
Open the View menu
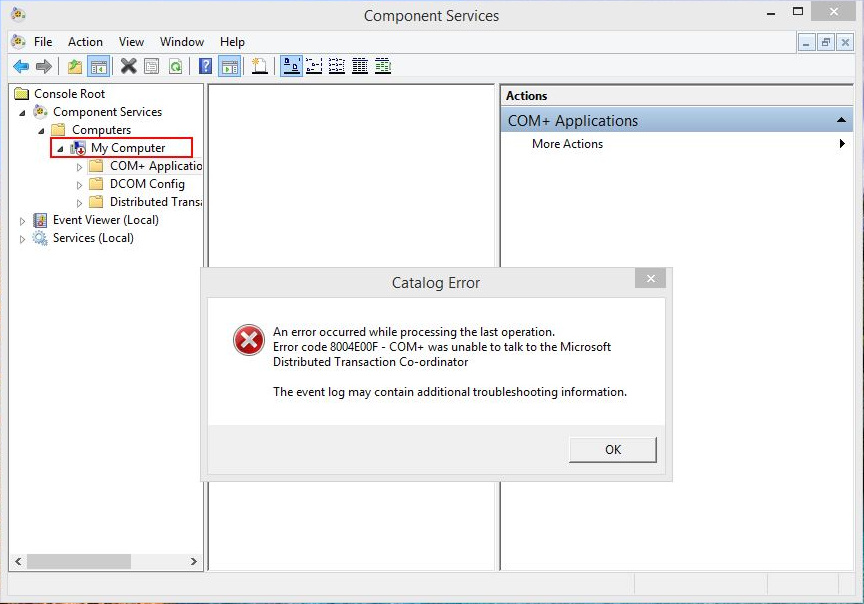coord(131,42)
